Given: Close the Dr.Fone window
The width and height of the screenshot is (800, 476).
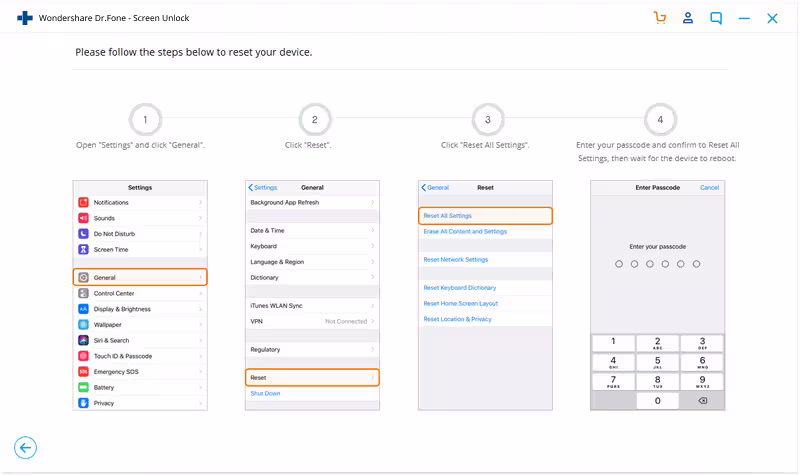Looking at the screenshot, I should (772, 18).
